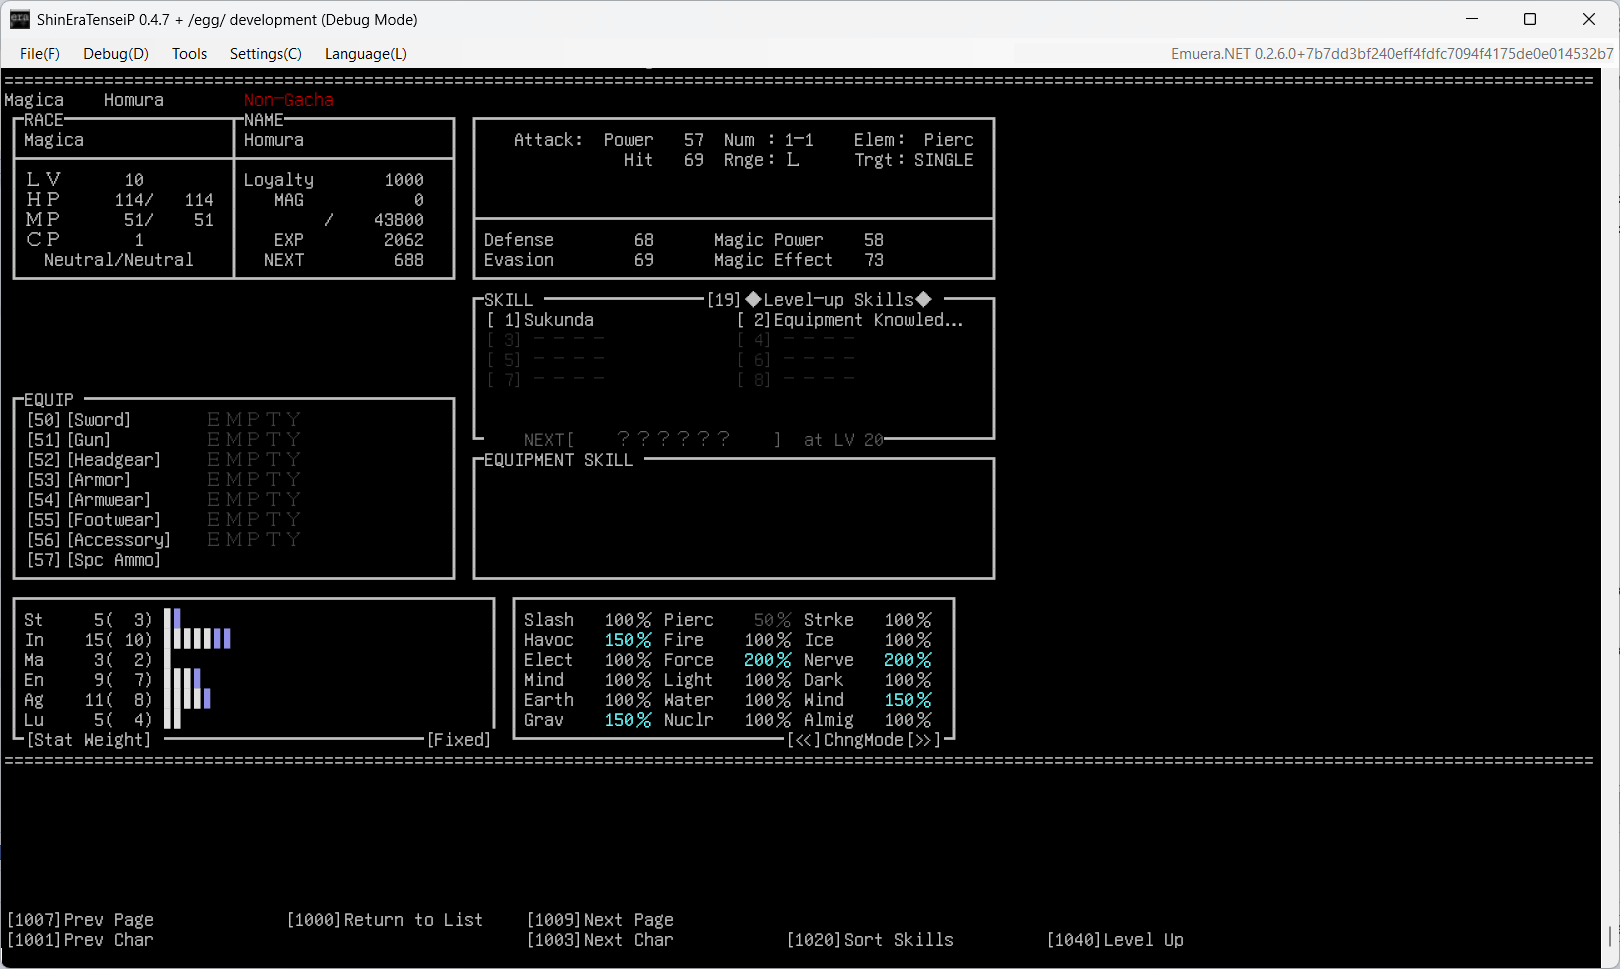Choose the [53] Armor equip slot
Viewport: 1620px width, 969px height.
[79, 480]
